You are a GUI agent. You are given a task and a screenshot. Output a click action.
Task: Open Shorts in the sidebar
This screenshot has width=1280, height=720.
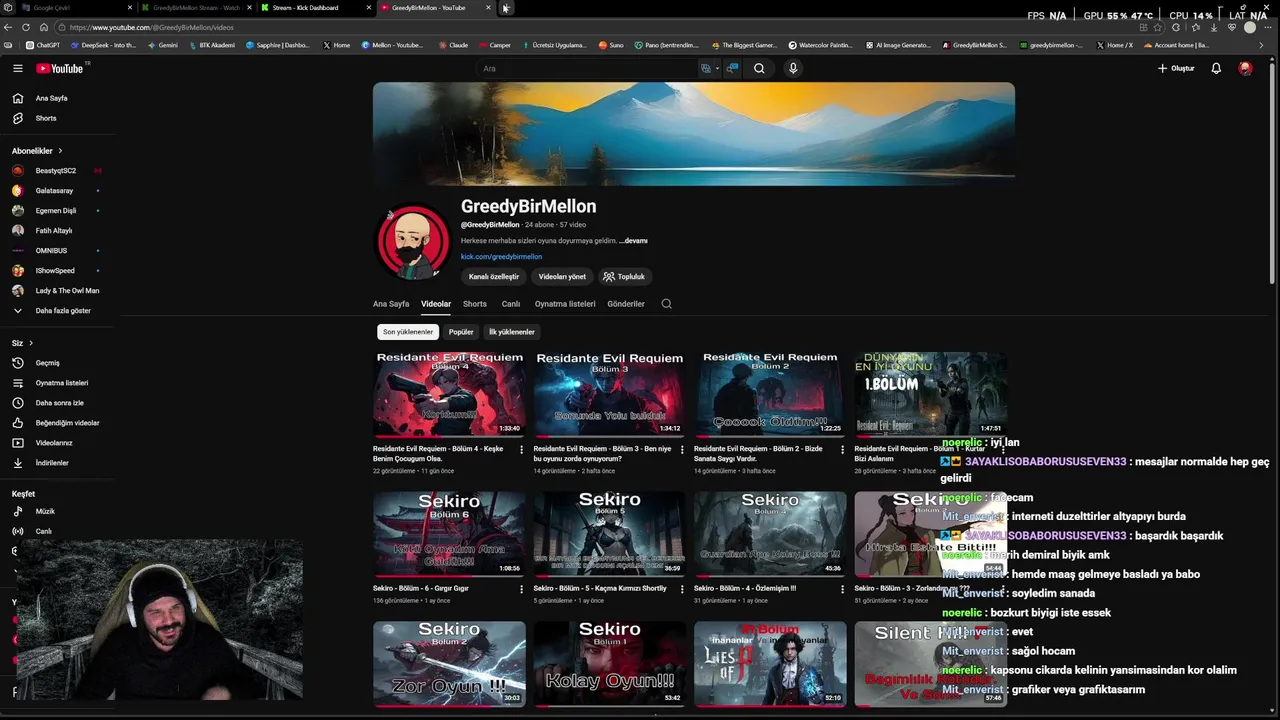[x=46, y=118]
